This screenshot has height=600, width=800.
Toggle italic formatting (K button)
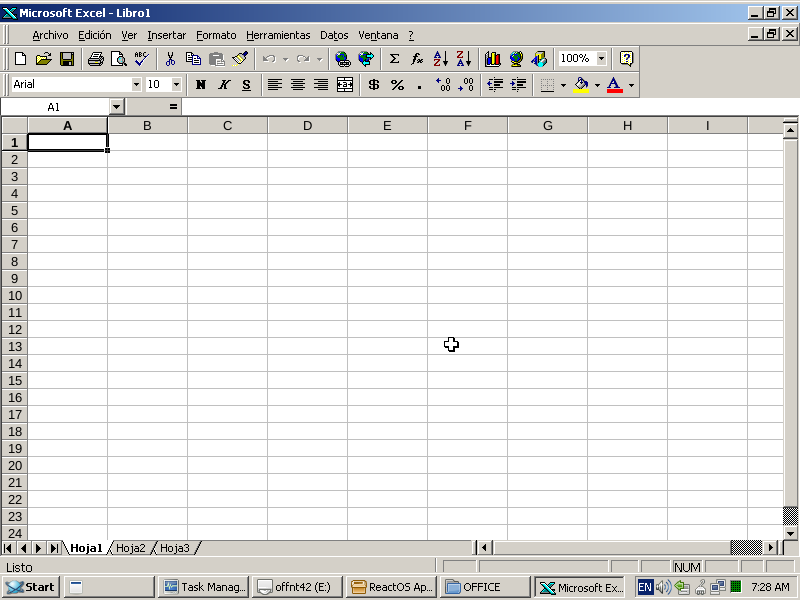224,85
